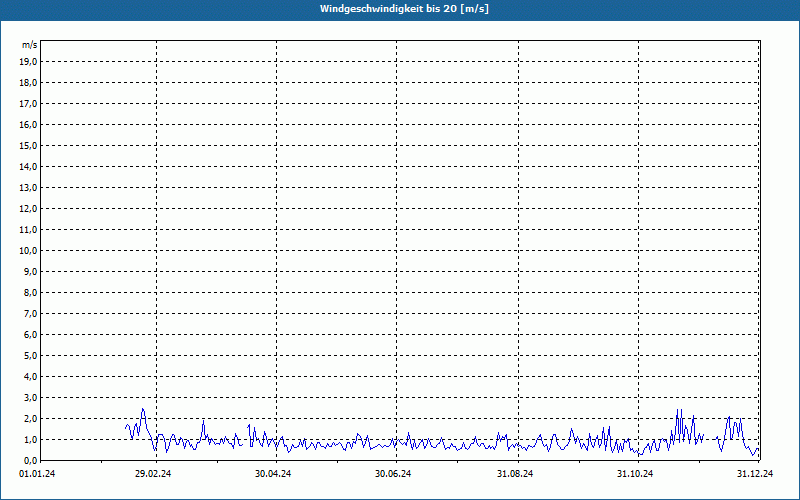
Task: Select the 31.08.24 date label
Action: coord(515,474)
